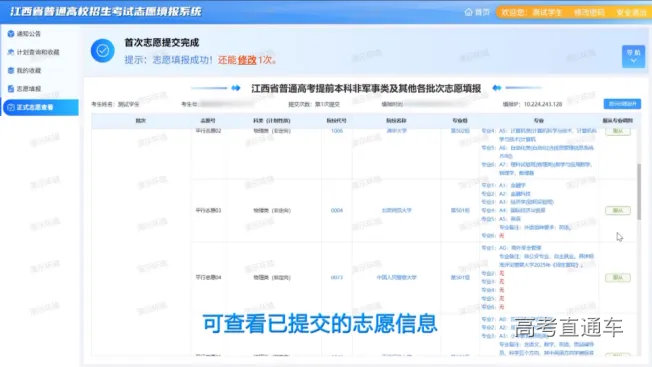Viewport: 652px width, 367px height.
Task: Click the IP value 10.224.243.128
Action: pos(543,104)
